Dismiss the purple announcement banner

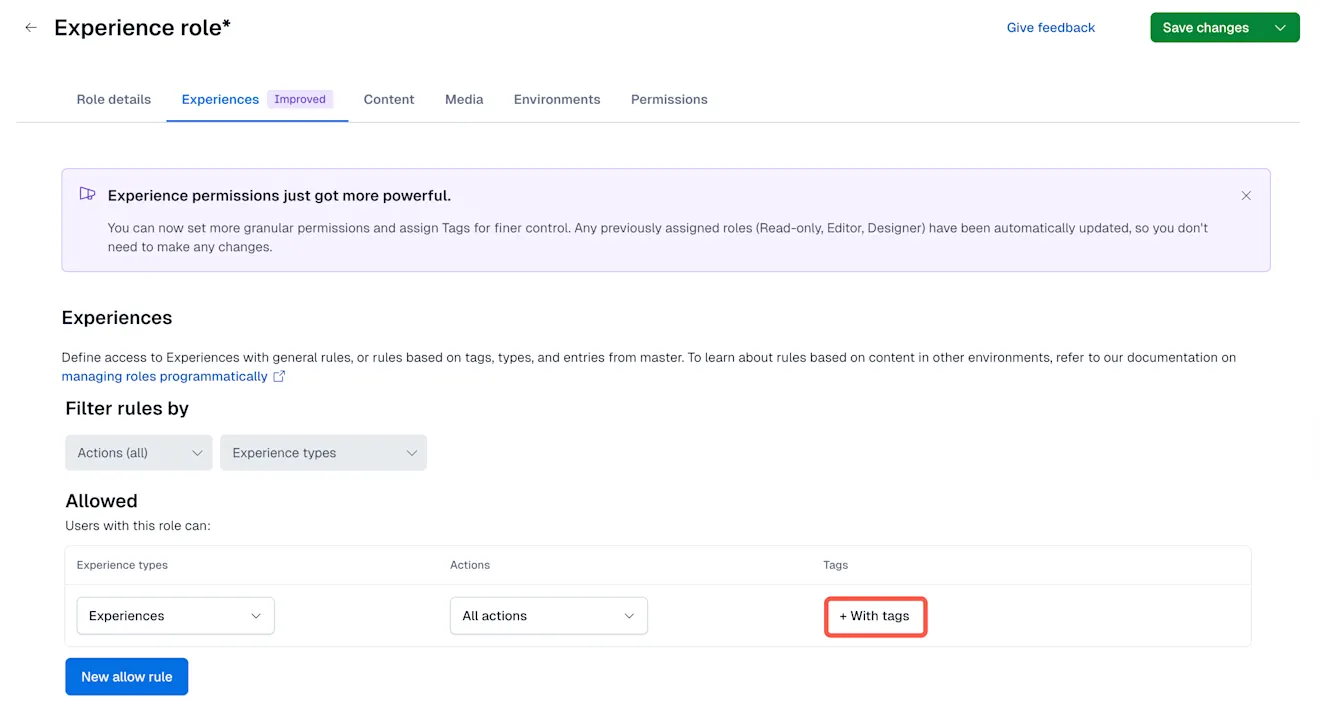(x=1246, y=196)
